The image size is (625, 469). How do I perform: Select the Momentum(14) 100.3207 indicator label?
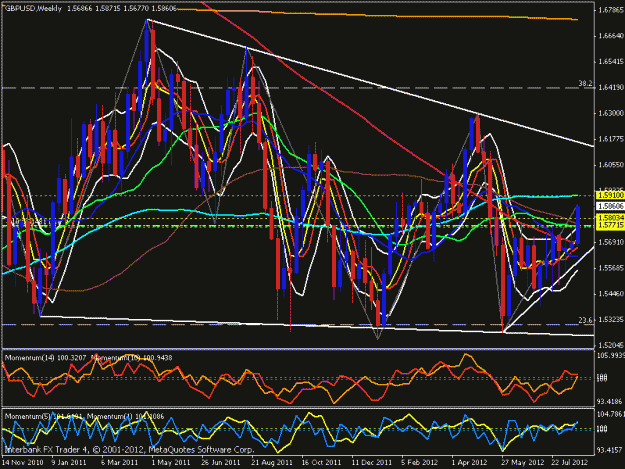[45, 358]
